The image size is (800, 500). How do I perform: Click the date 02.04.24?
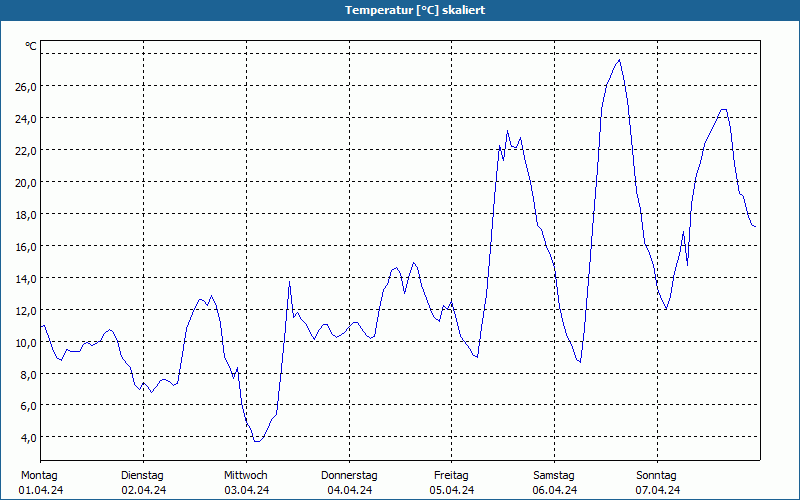coord(144,490)
